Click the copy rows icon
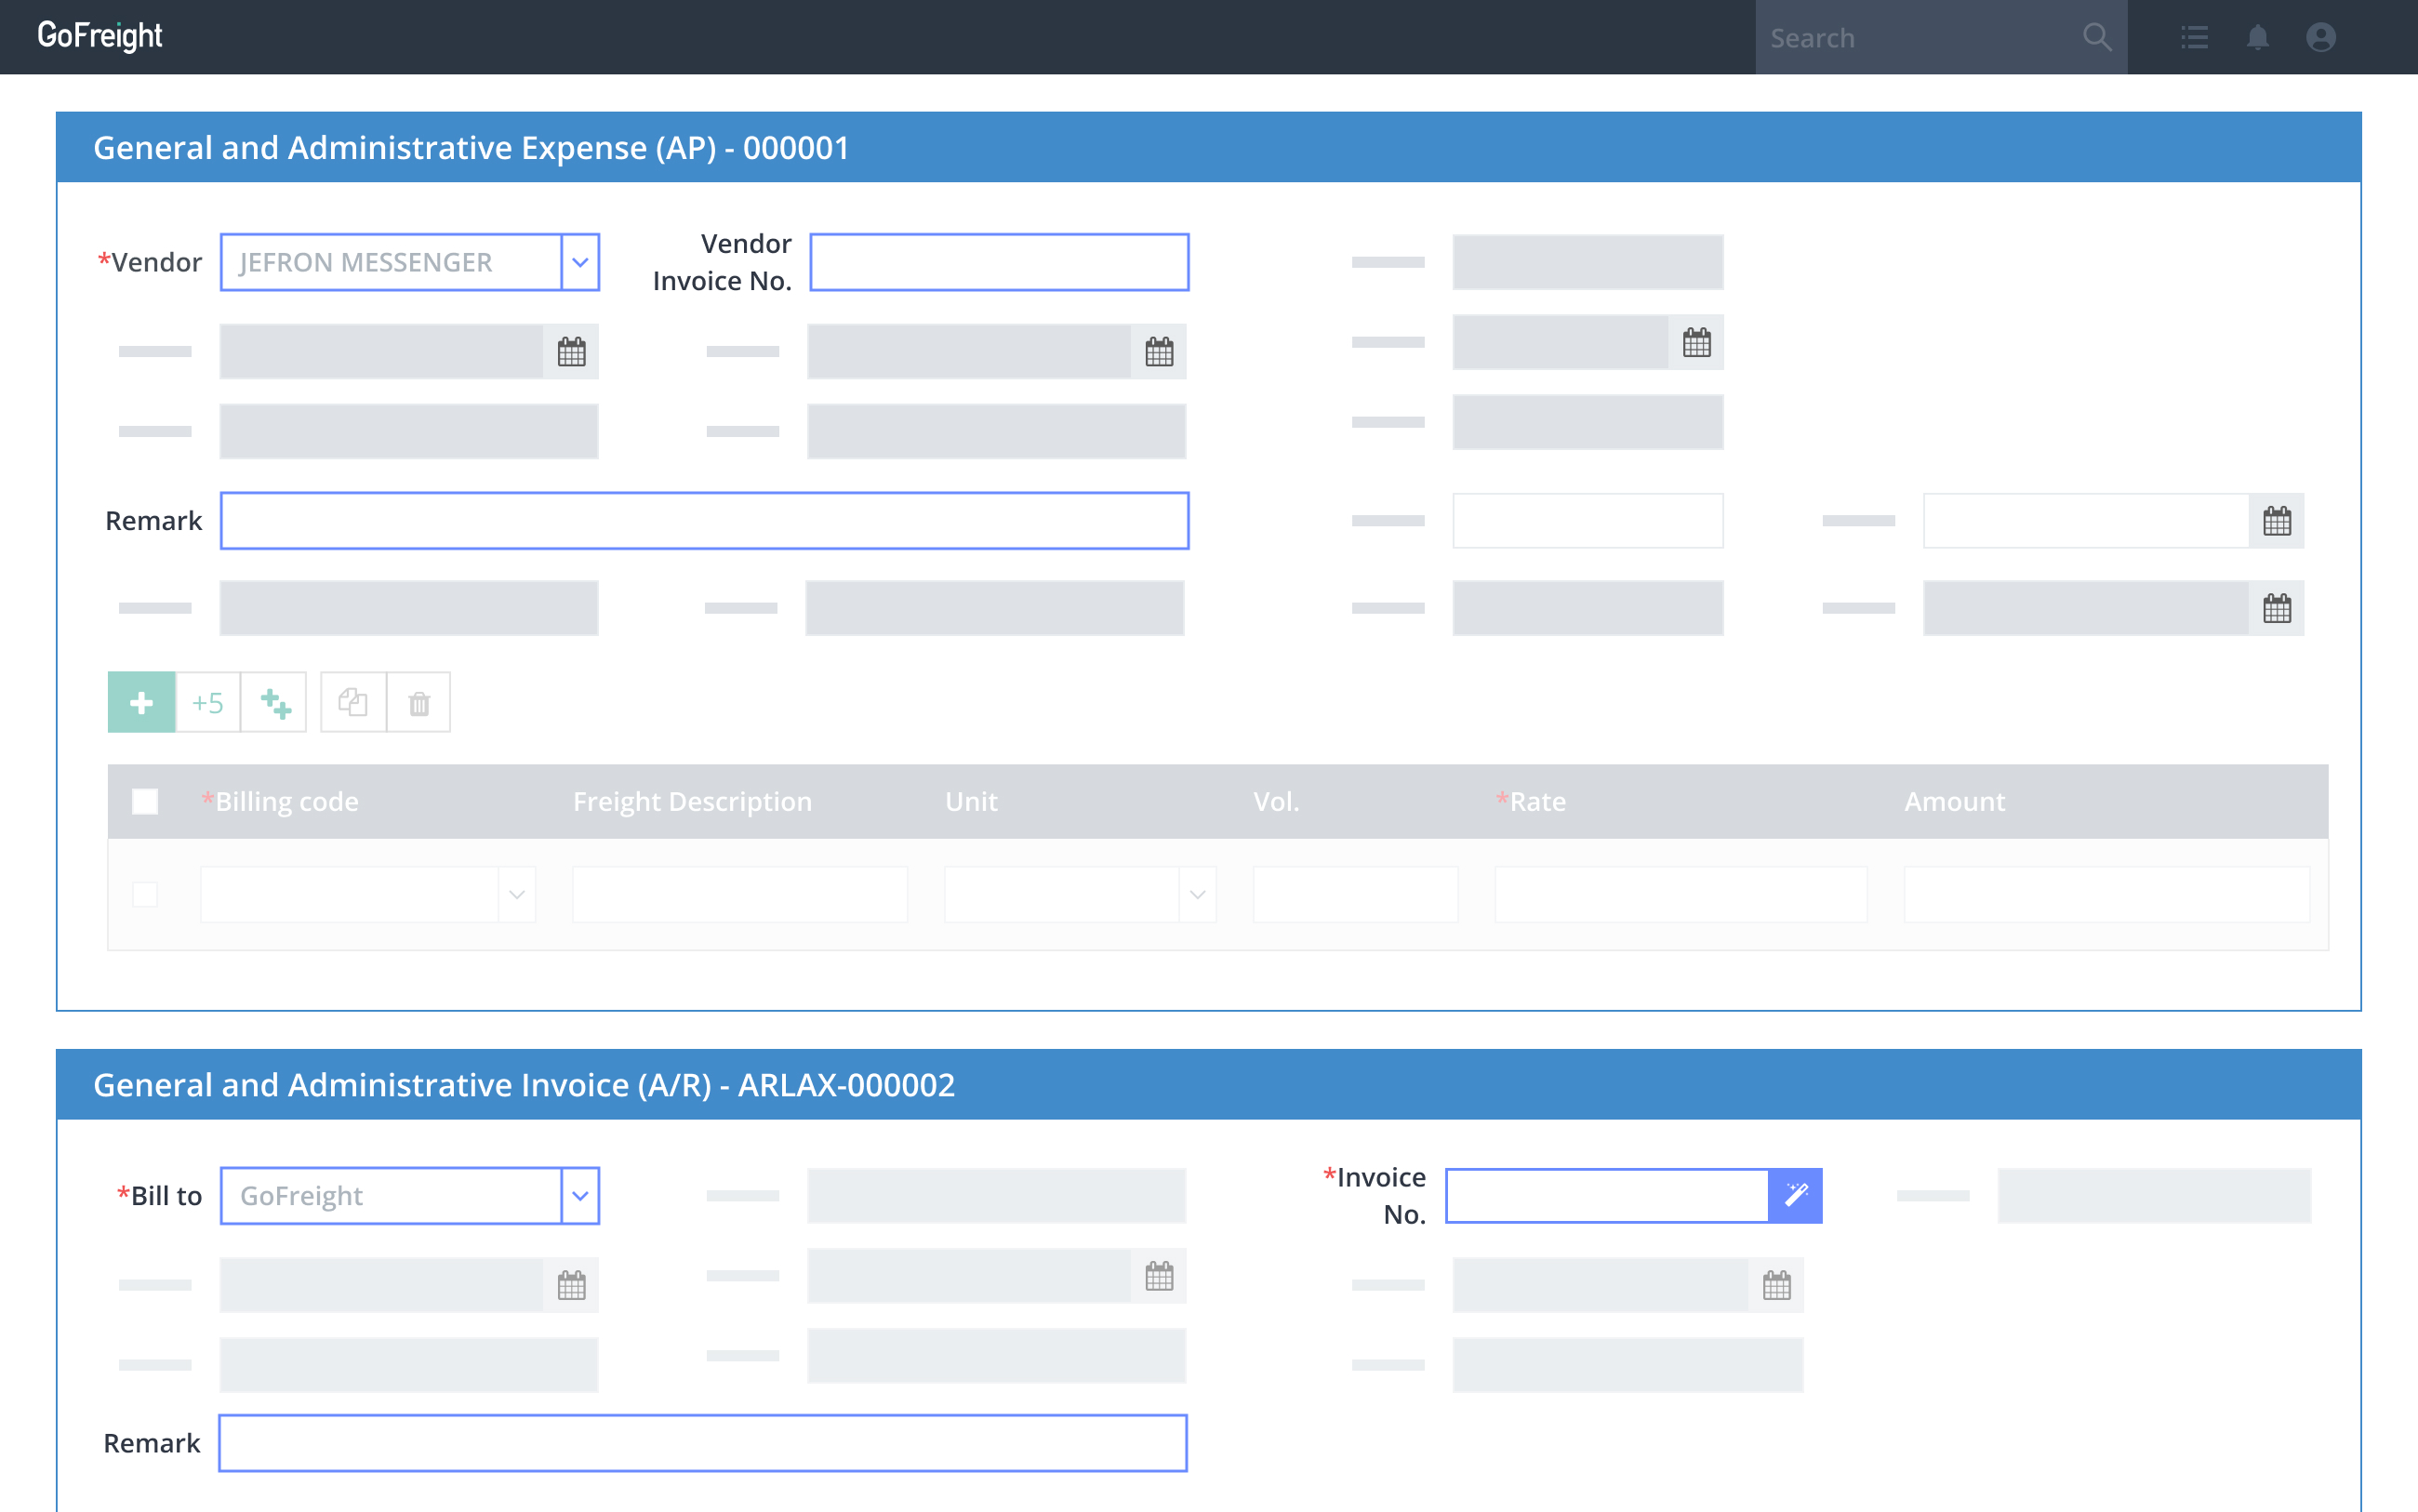The height and width of the screenshot is (1512, 2418). click(x=353, y=703)
